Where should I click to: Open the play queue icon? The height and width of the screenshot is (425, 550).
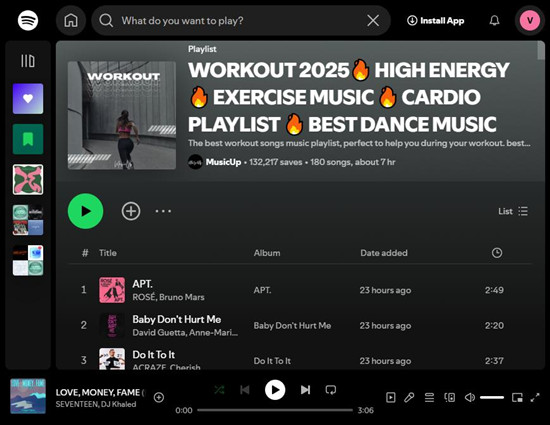click(429, 397)
